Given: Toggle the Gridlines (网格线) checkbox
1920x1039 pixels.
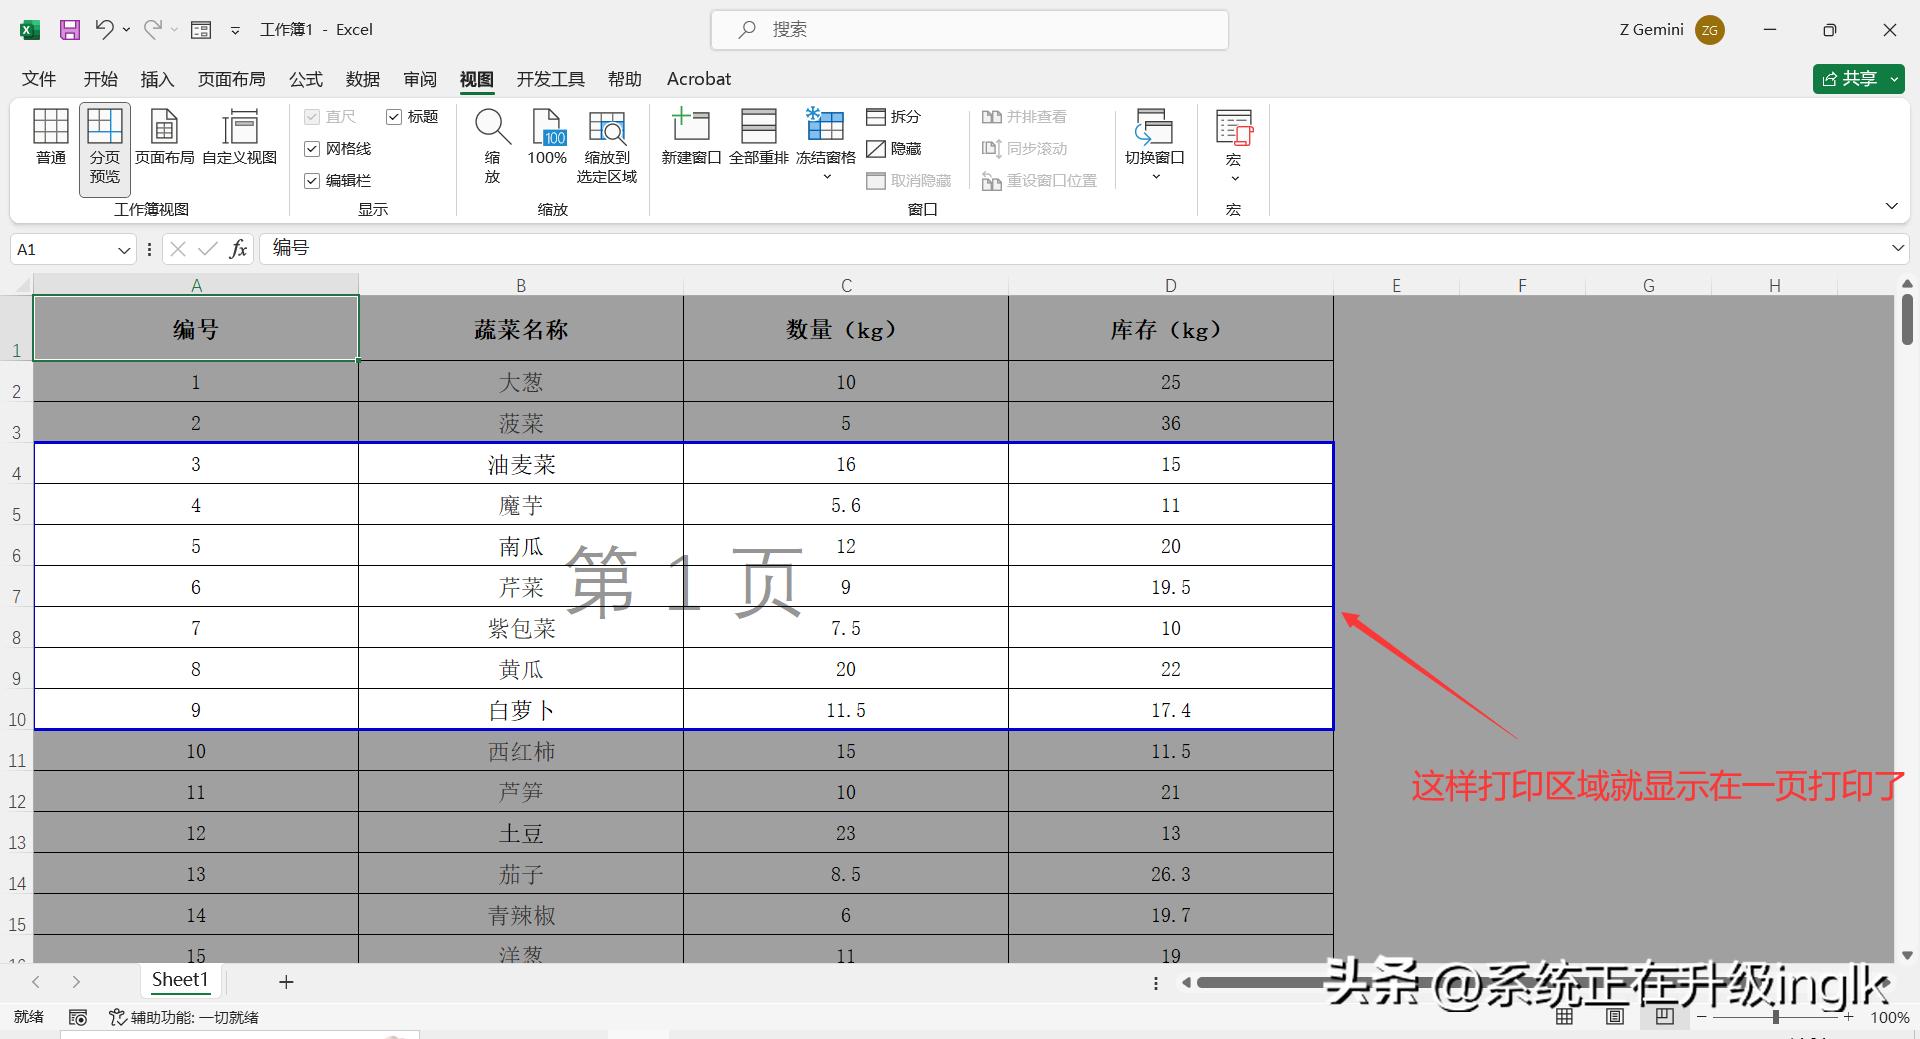Looking at the screenshot, I should [312, 149].
